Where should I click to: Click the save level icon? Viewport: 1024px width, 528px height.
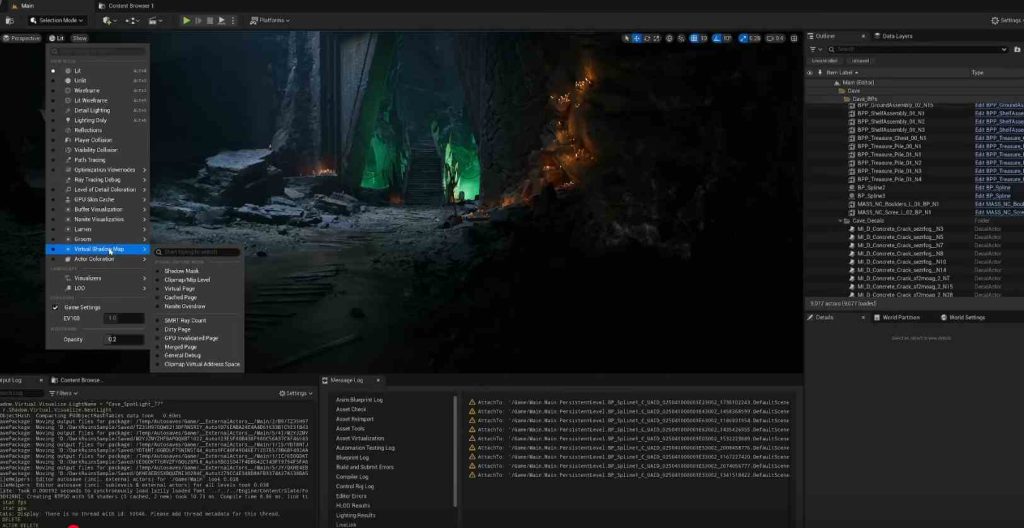coord(9,20)
